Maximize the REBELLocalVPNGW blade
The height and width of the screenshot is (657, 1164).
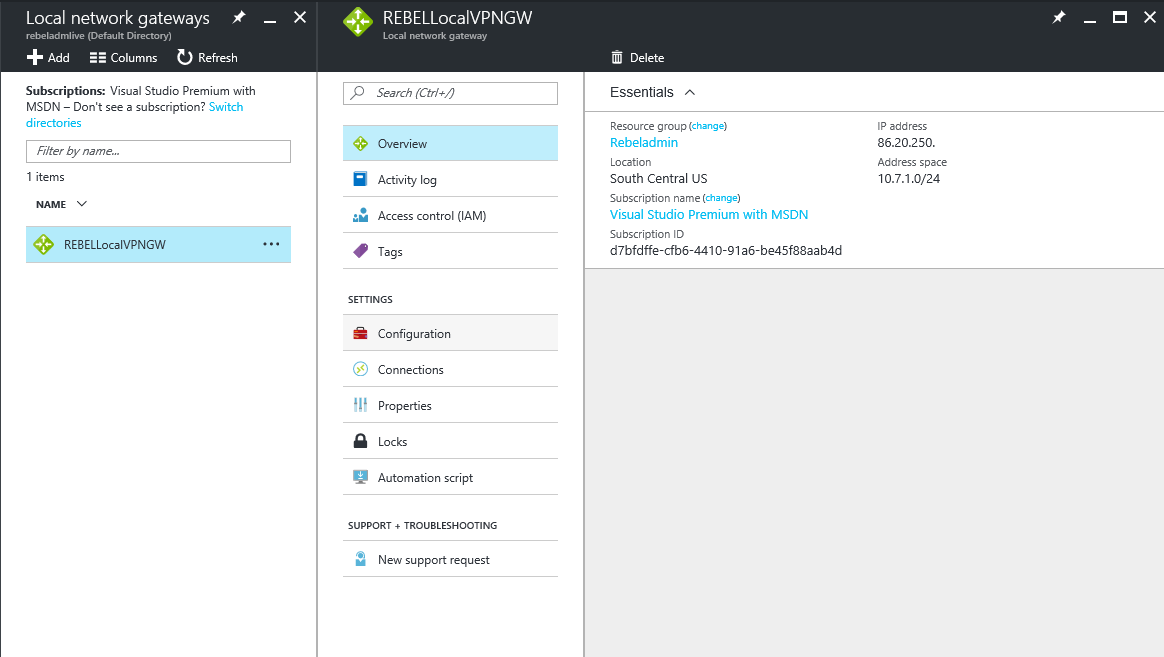[1119, 17]
